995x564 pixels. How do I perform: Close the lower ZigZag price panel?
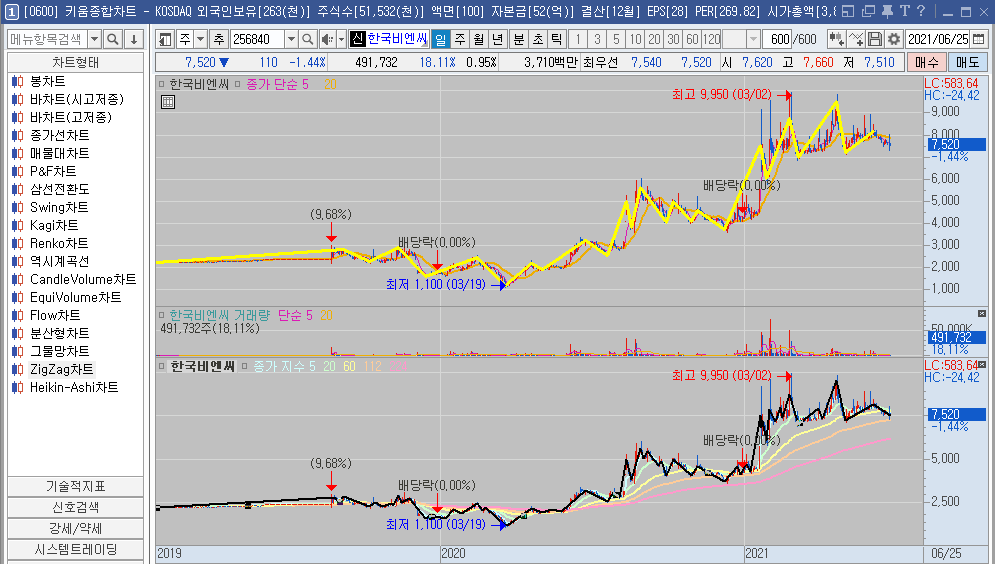click(982, 364)
